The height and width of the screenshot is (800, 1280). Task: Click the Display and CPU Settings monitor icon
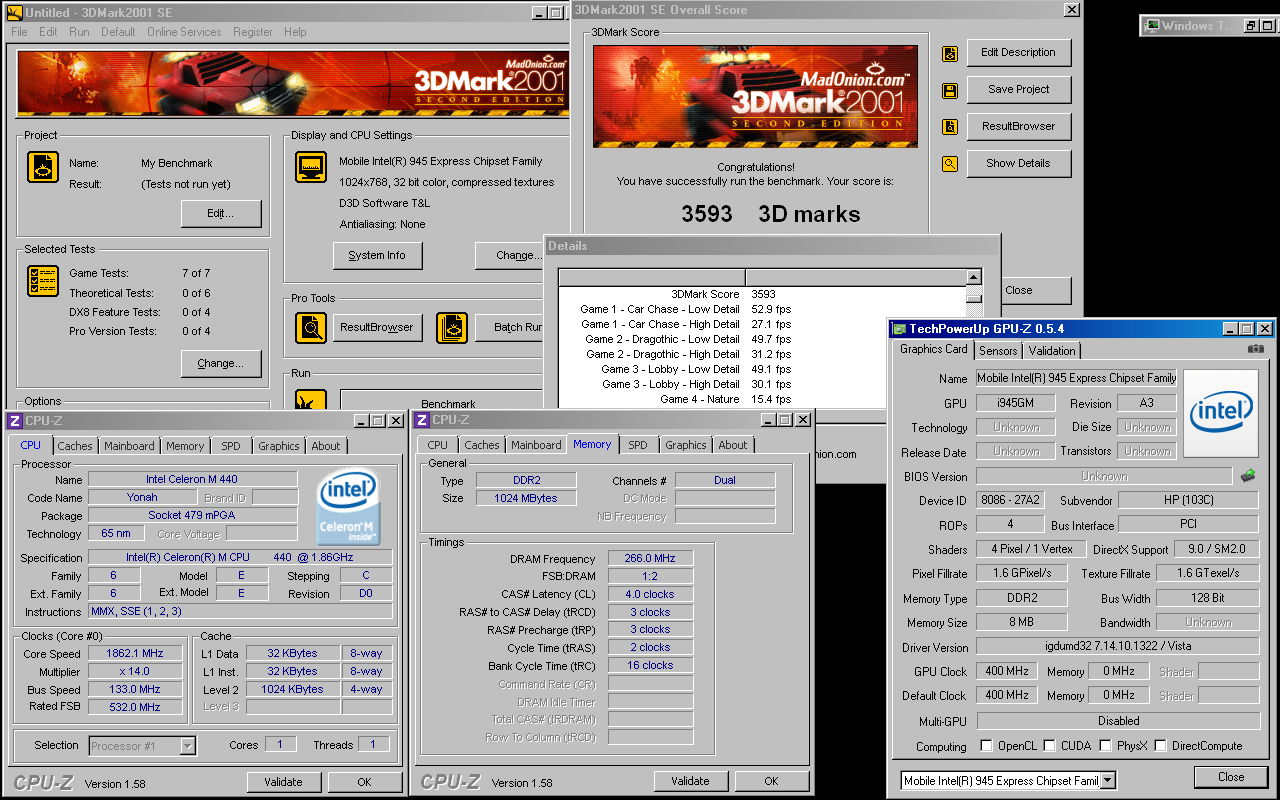pyautogui.click(x=311, y=167)
